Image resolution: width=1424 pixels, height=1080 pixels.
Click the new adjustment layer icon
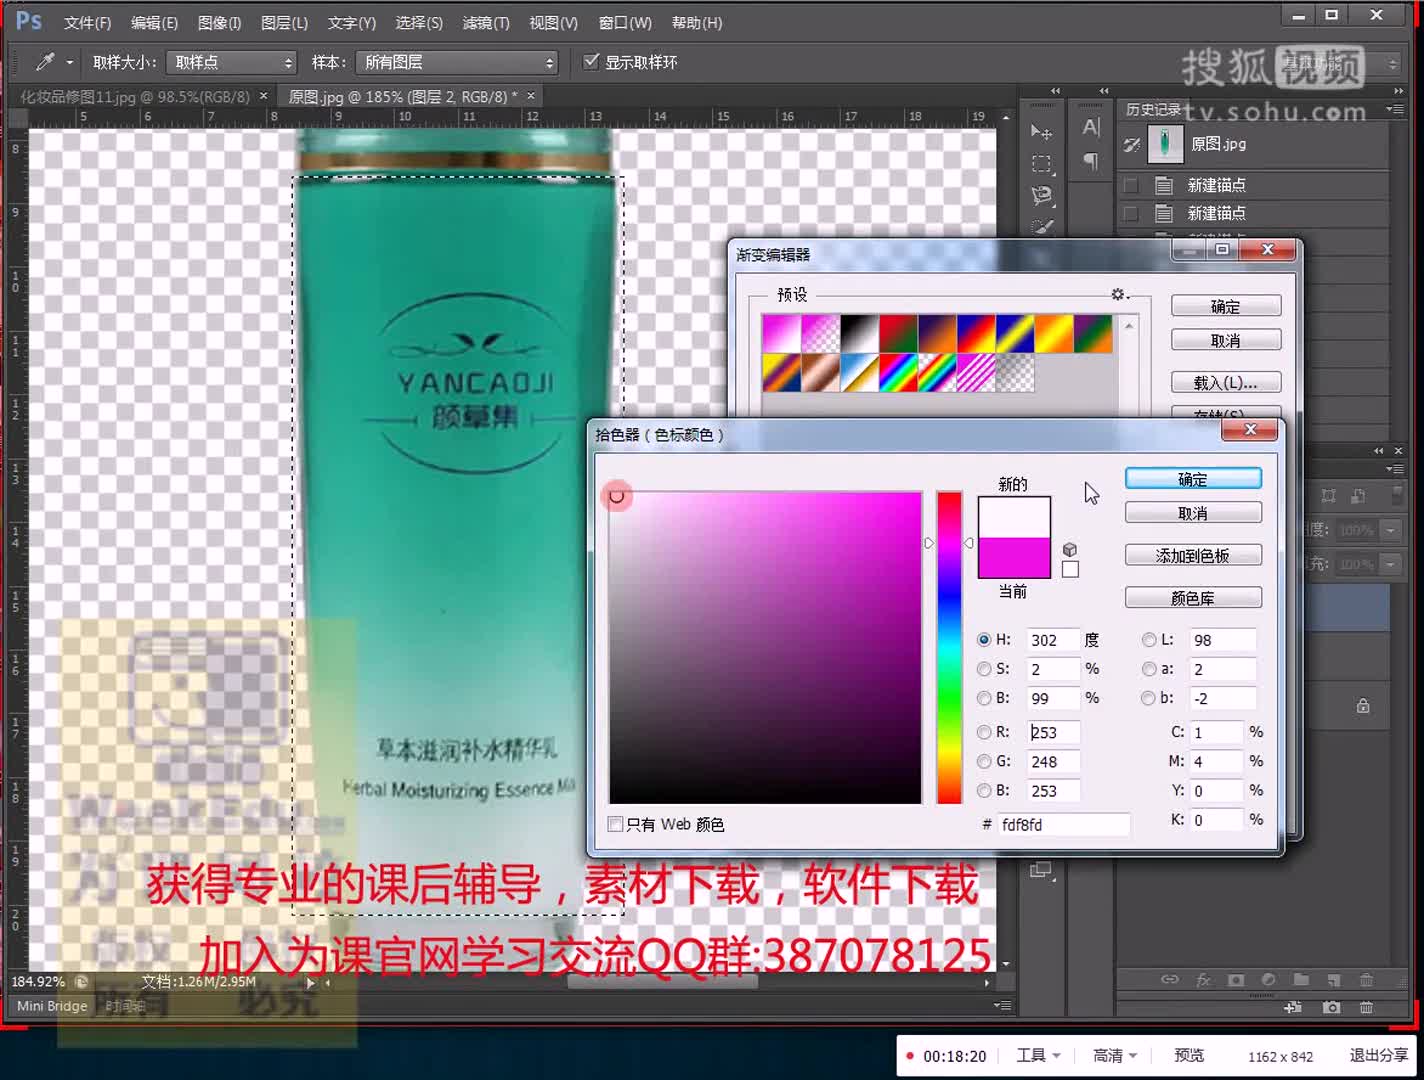[1268, 980]
